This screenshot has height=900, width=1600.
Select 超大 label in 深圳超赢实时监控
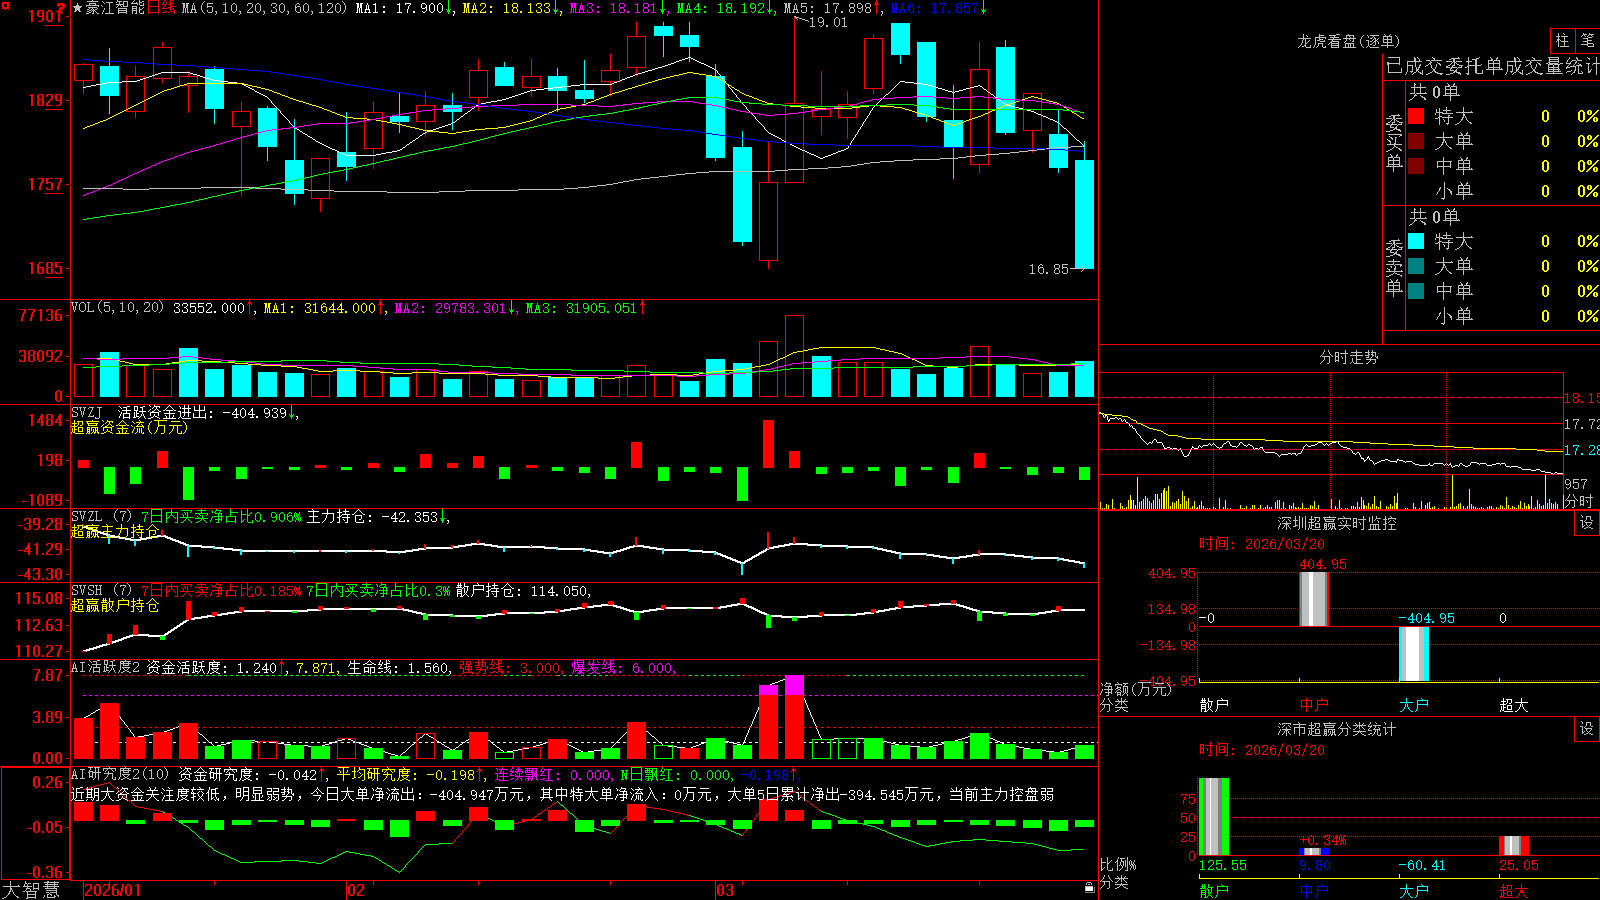1514,705
